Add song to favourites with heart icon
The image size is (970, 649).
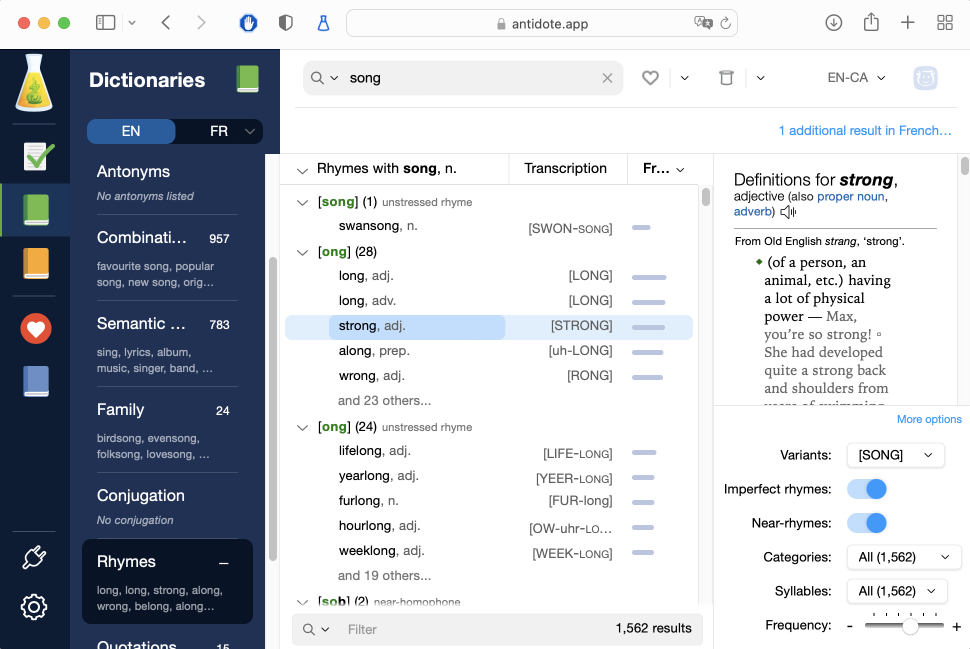click(x=650, y=78)
